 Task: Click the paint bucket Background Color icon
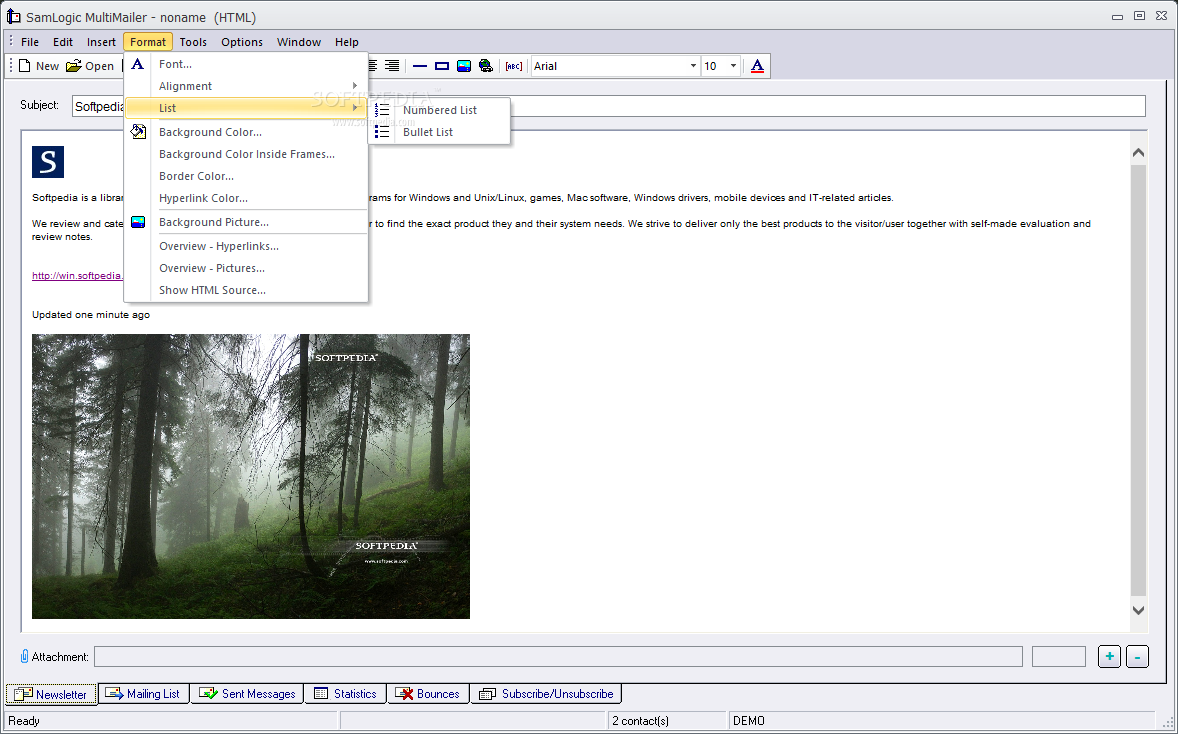coord(138,132)
